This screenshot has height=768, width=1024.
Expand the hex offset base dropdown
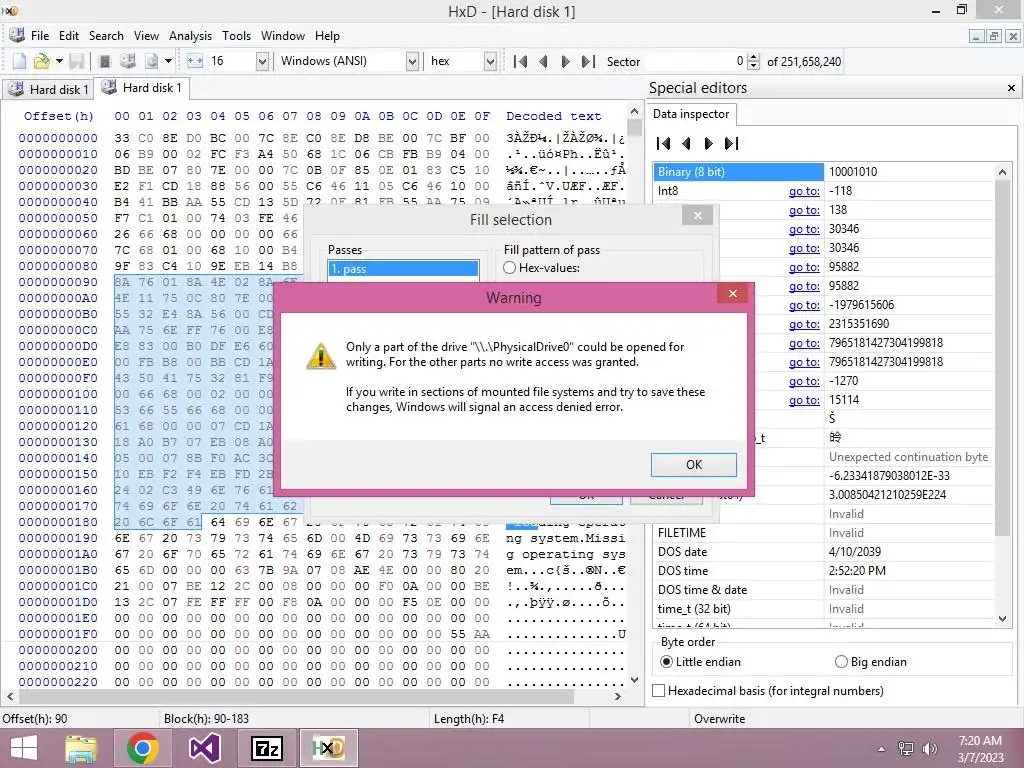click(x=490, y=61)
